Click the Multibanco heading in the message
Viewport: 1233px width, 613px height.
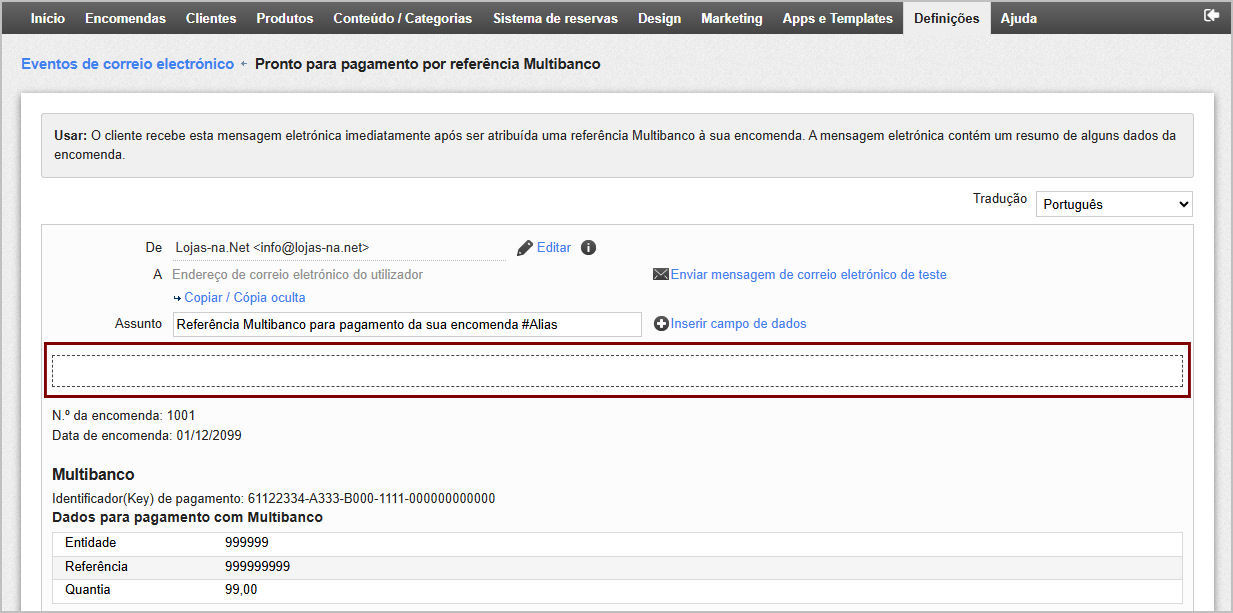tap(93, 474)
